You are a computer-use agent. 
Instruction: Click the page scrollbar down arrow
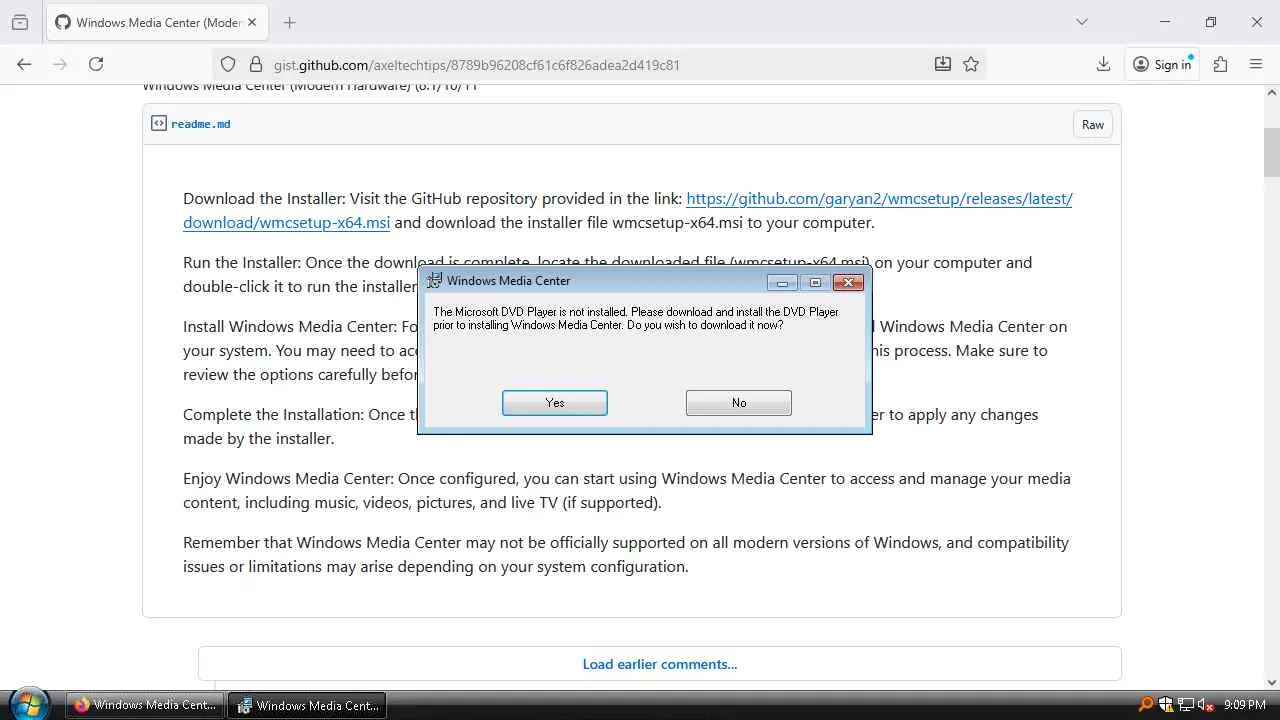click(1272, 682)
